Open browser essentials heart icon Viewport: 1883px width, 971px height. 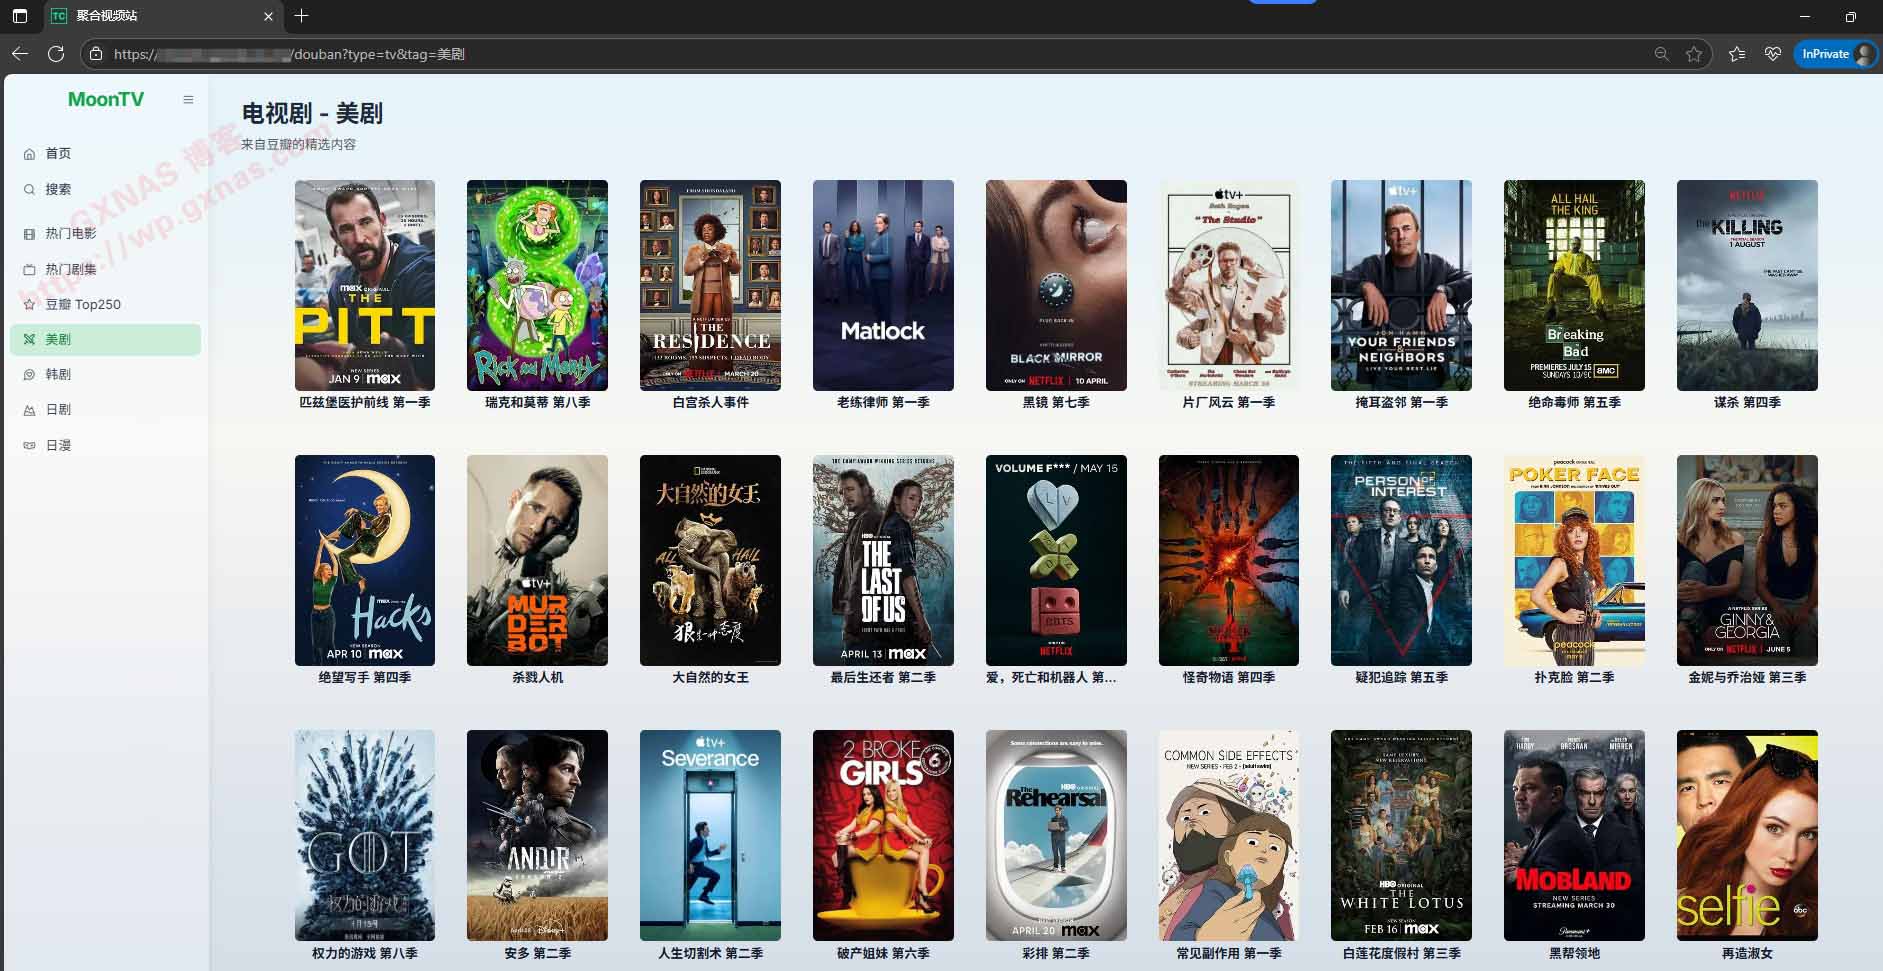(1772, 54)
